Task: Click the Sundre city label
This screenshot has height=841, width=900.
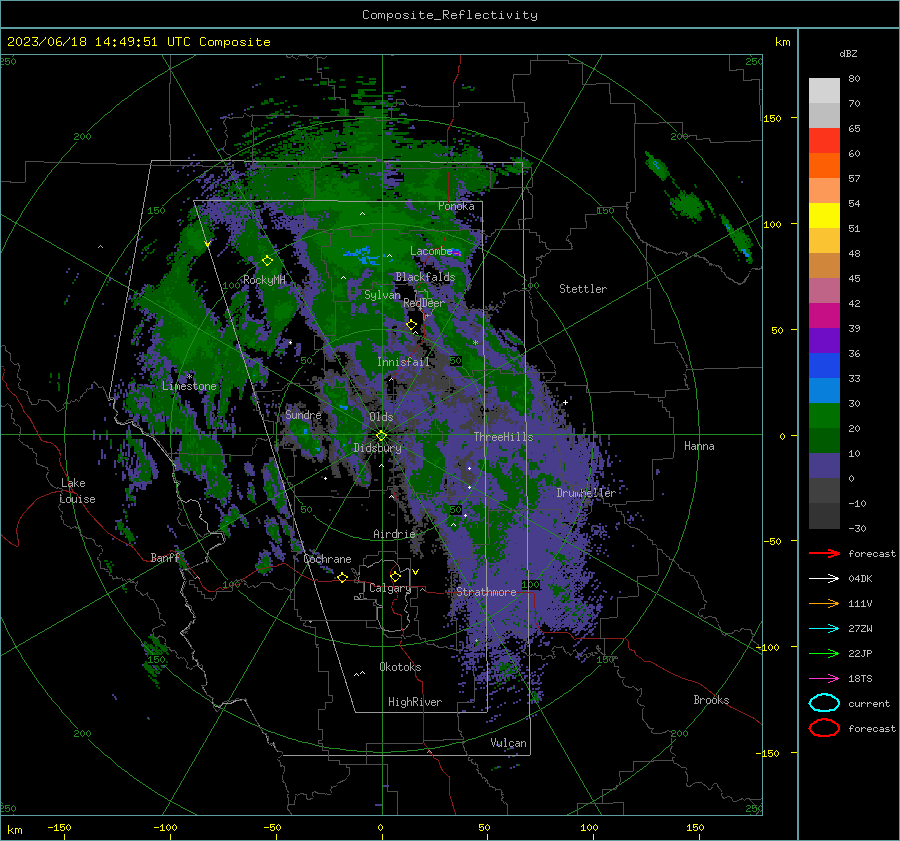Action: [303, 415]
